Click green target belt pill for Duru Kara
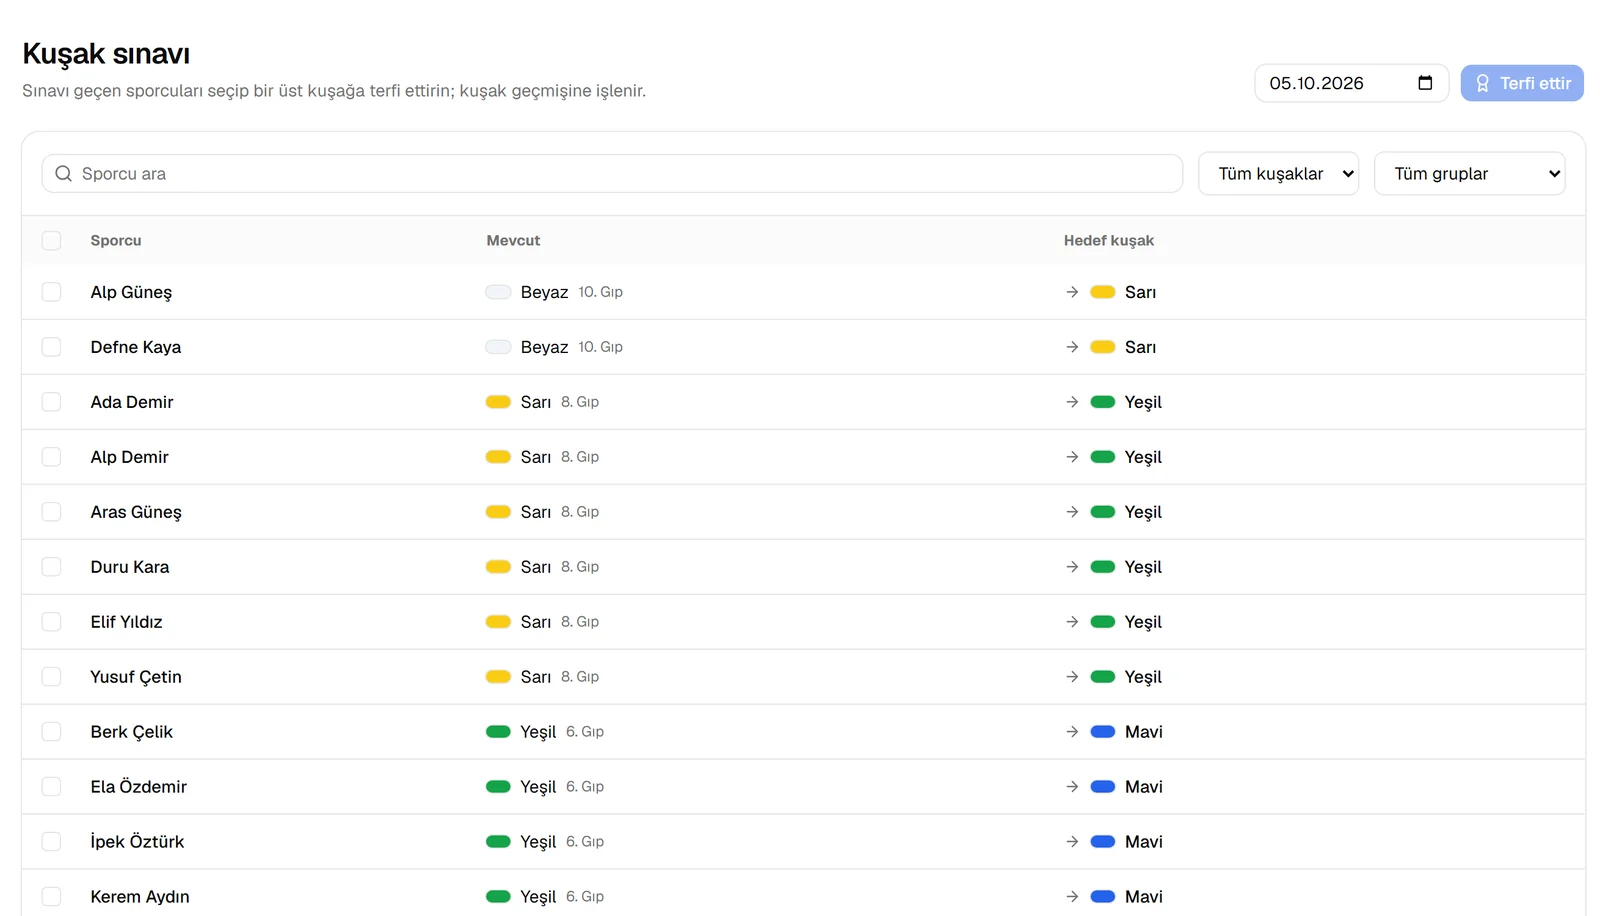1600x916 pixels. (x=1102, y=567)
